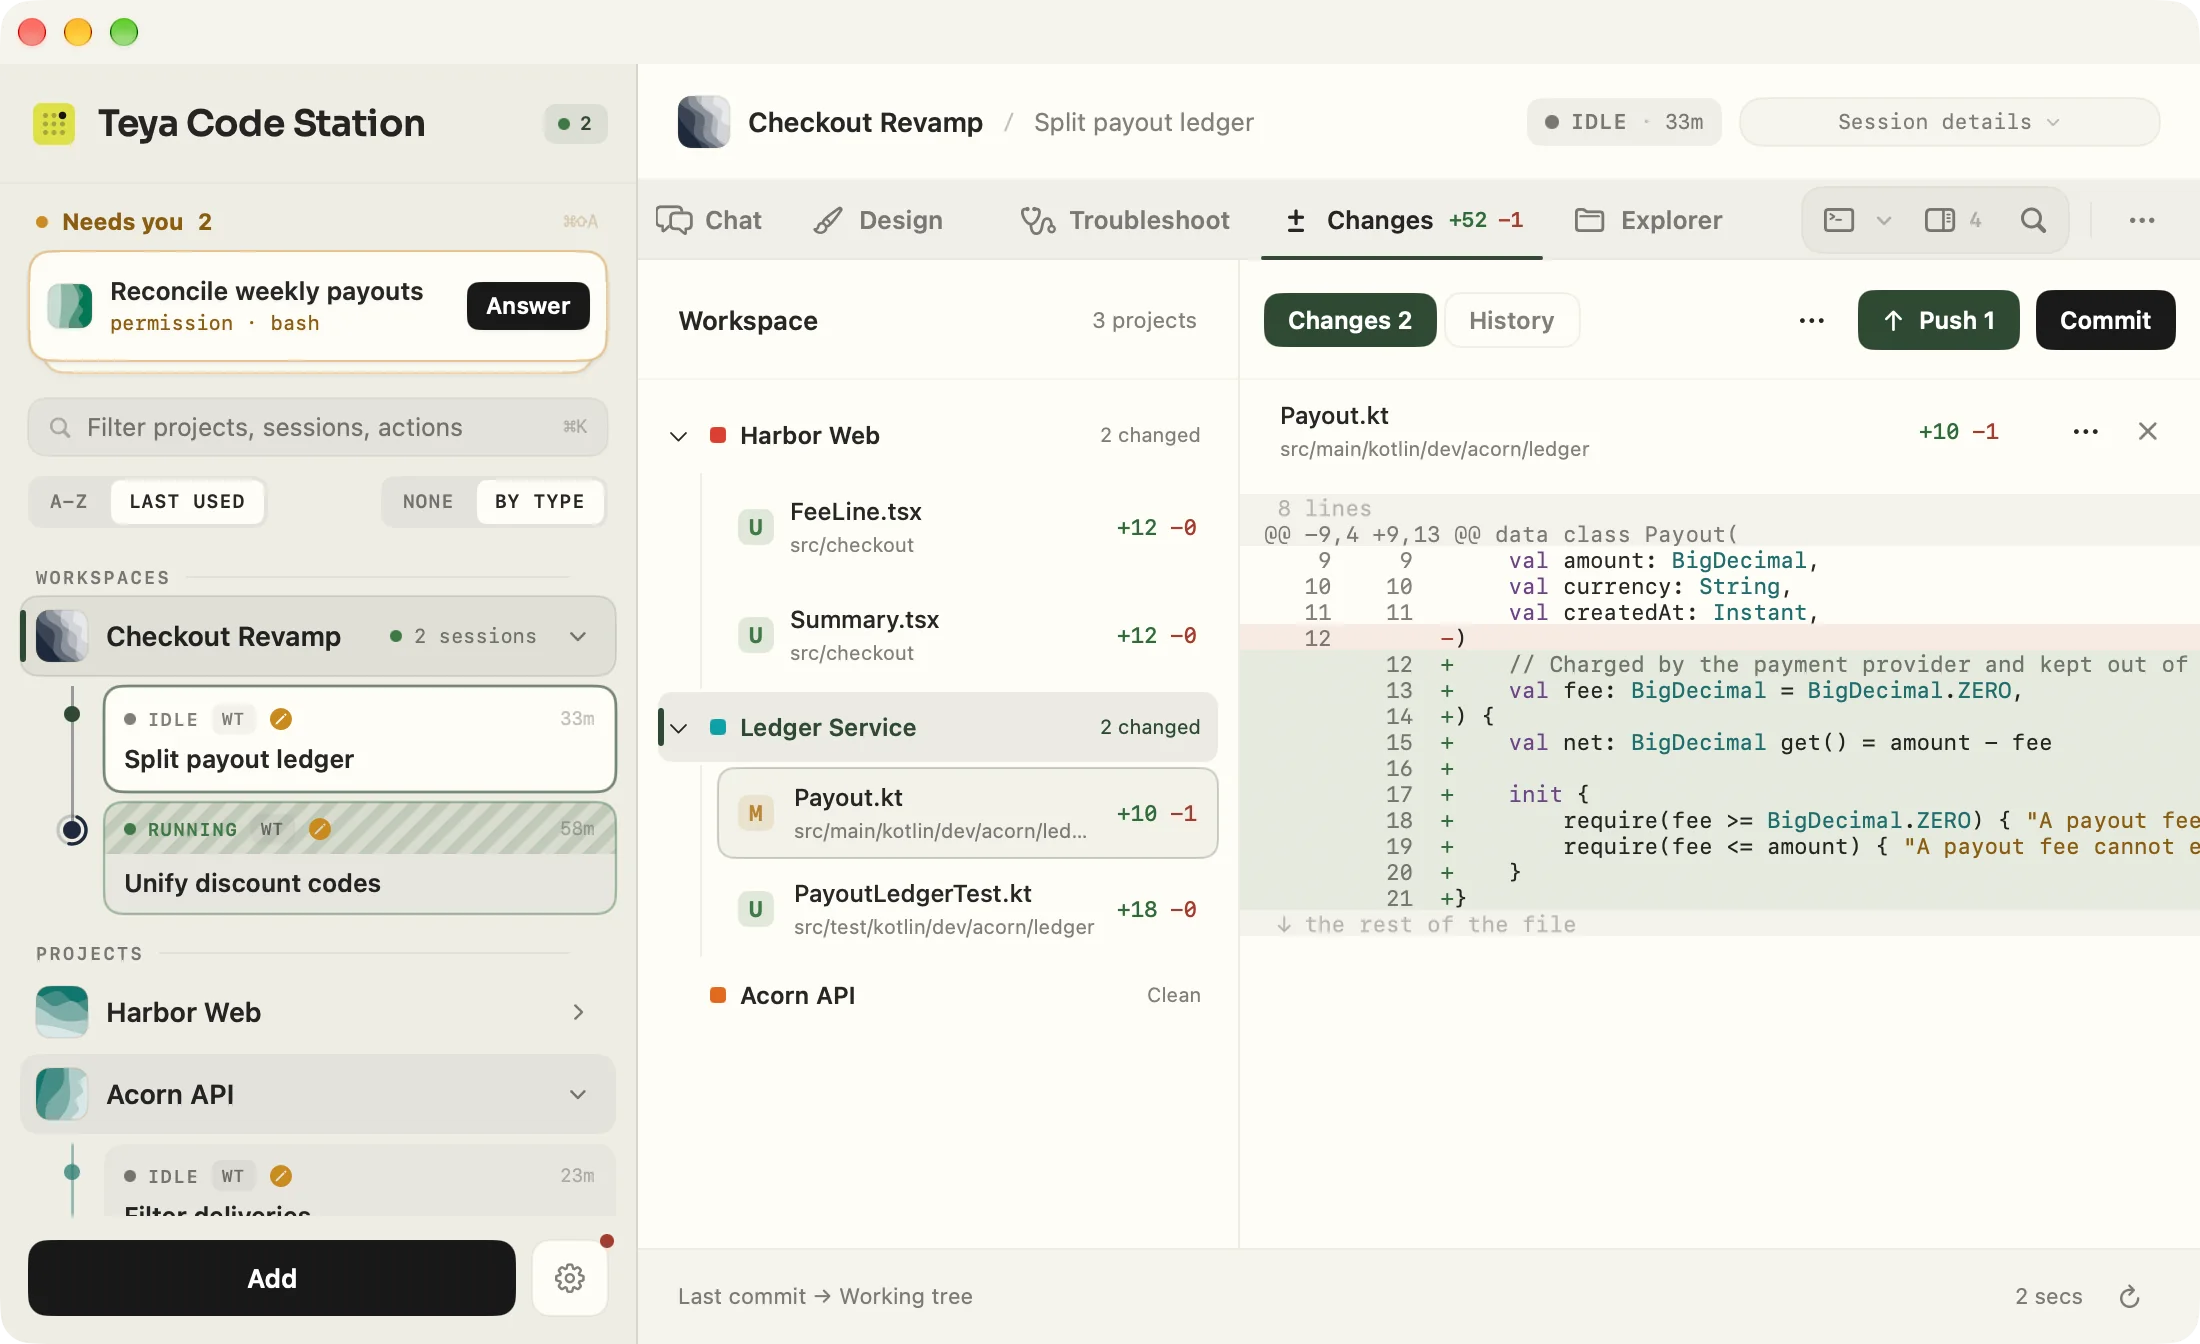Collapse the Ledger Service changes group
This screenshot has height=1344, width=2200.
tap(678, 728)
